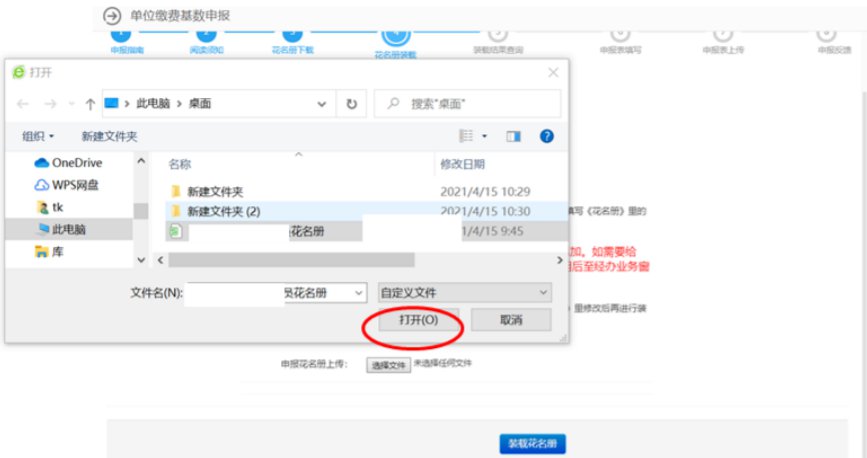Click the file list horizontal scrollbar thumb
The width and height of the screenshot is (867, 458).
click(291, 259)
